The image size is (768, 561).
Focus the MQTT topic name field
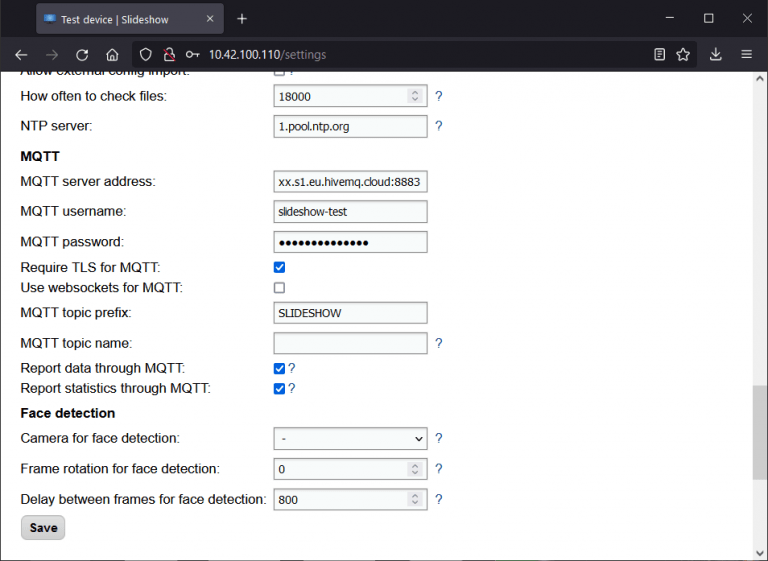[x=350, y=343]
